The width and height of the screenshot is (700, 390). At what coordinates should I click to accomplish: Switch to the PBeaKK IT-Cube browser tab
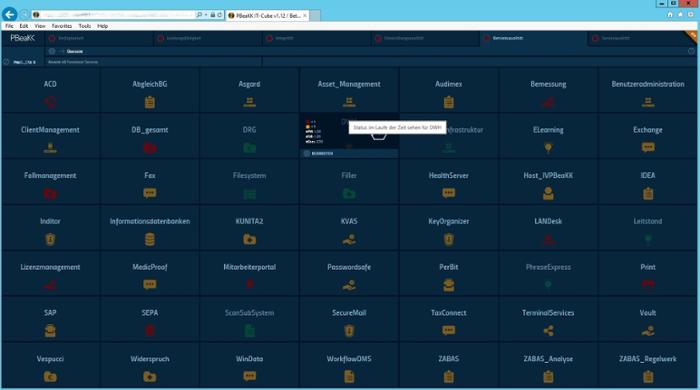pos(267,15)
